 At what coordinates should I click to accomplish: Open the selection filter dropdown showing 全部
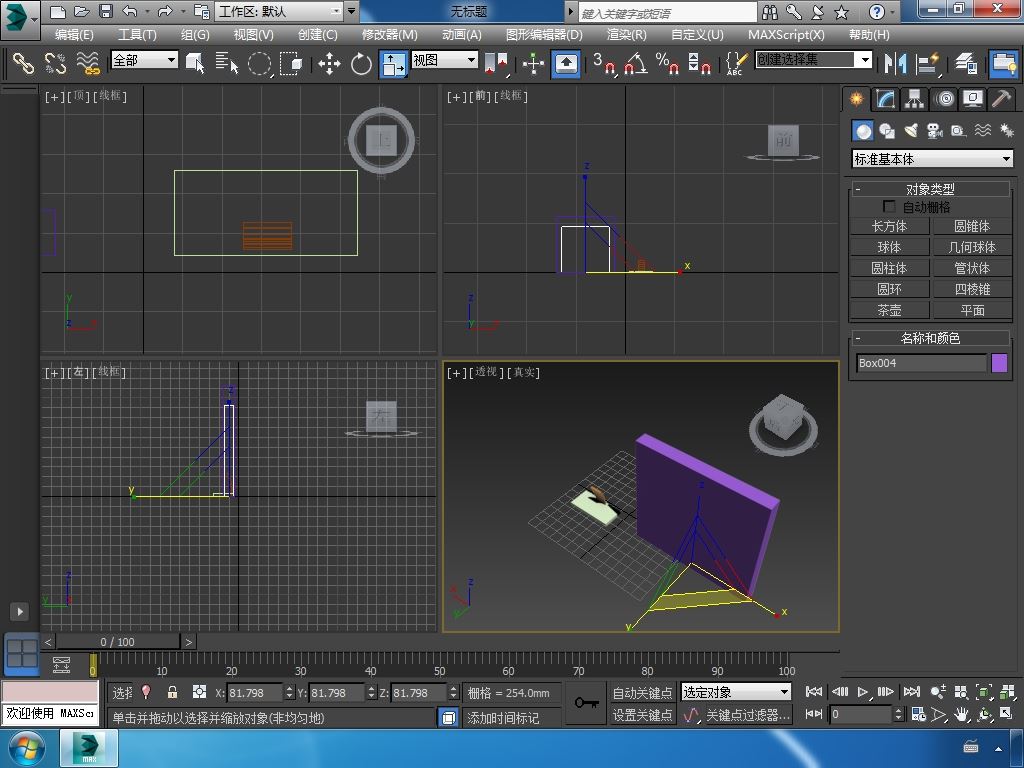[144, 60]
